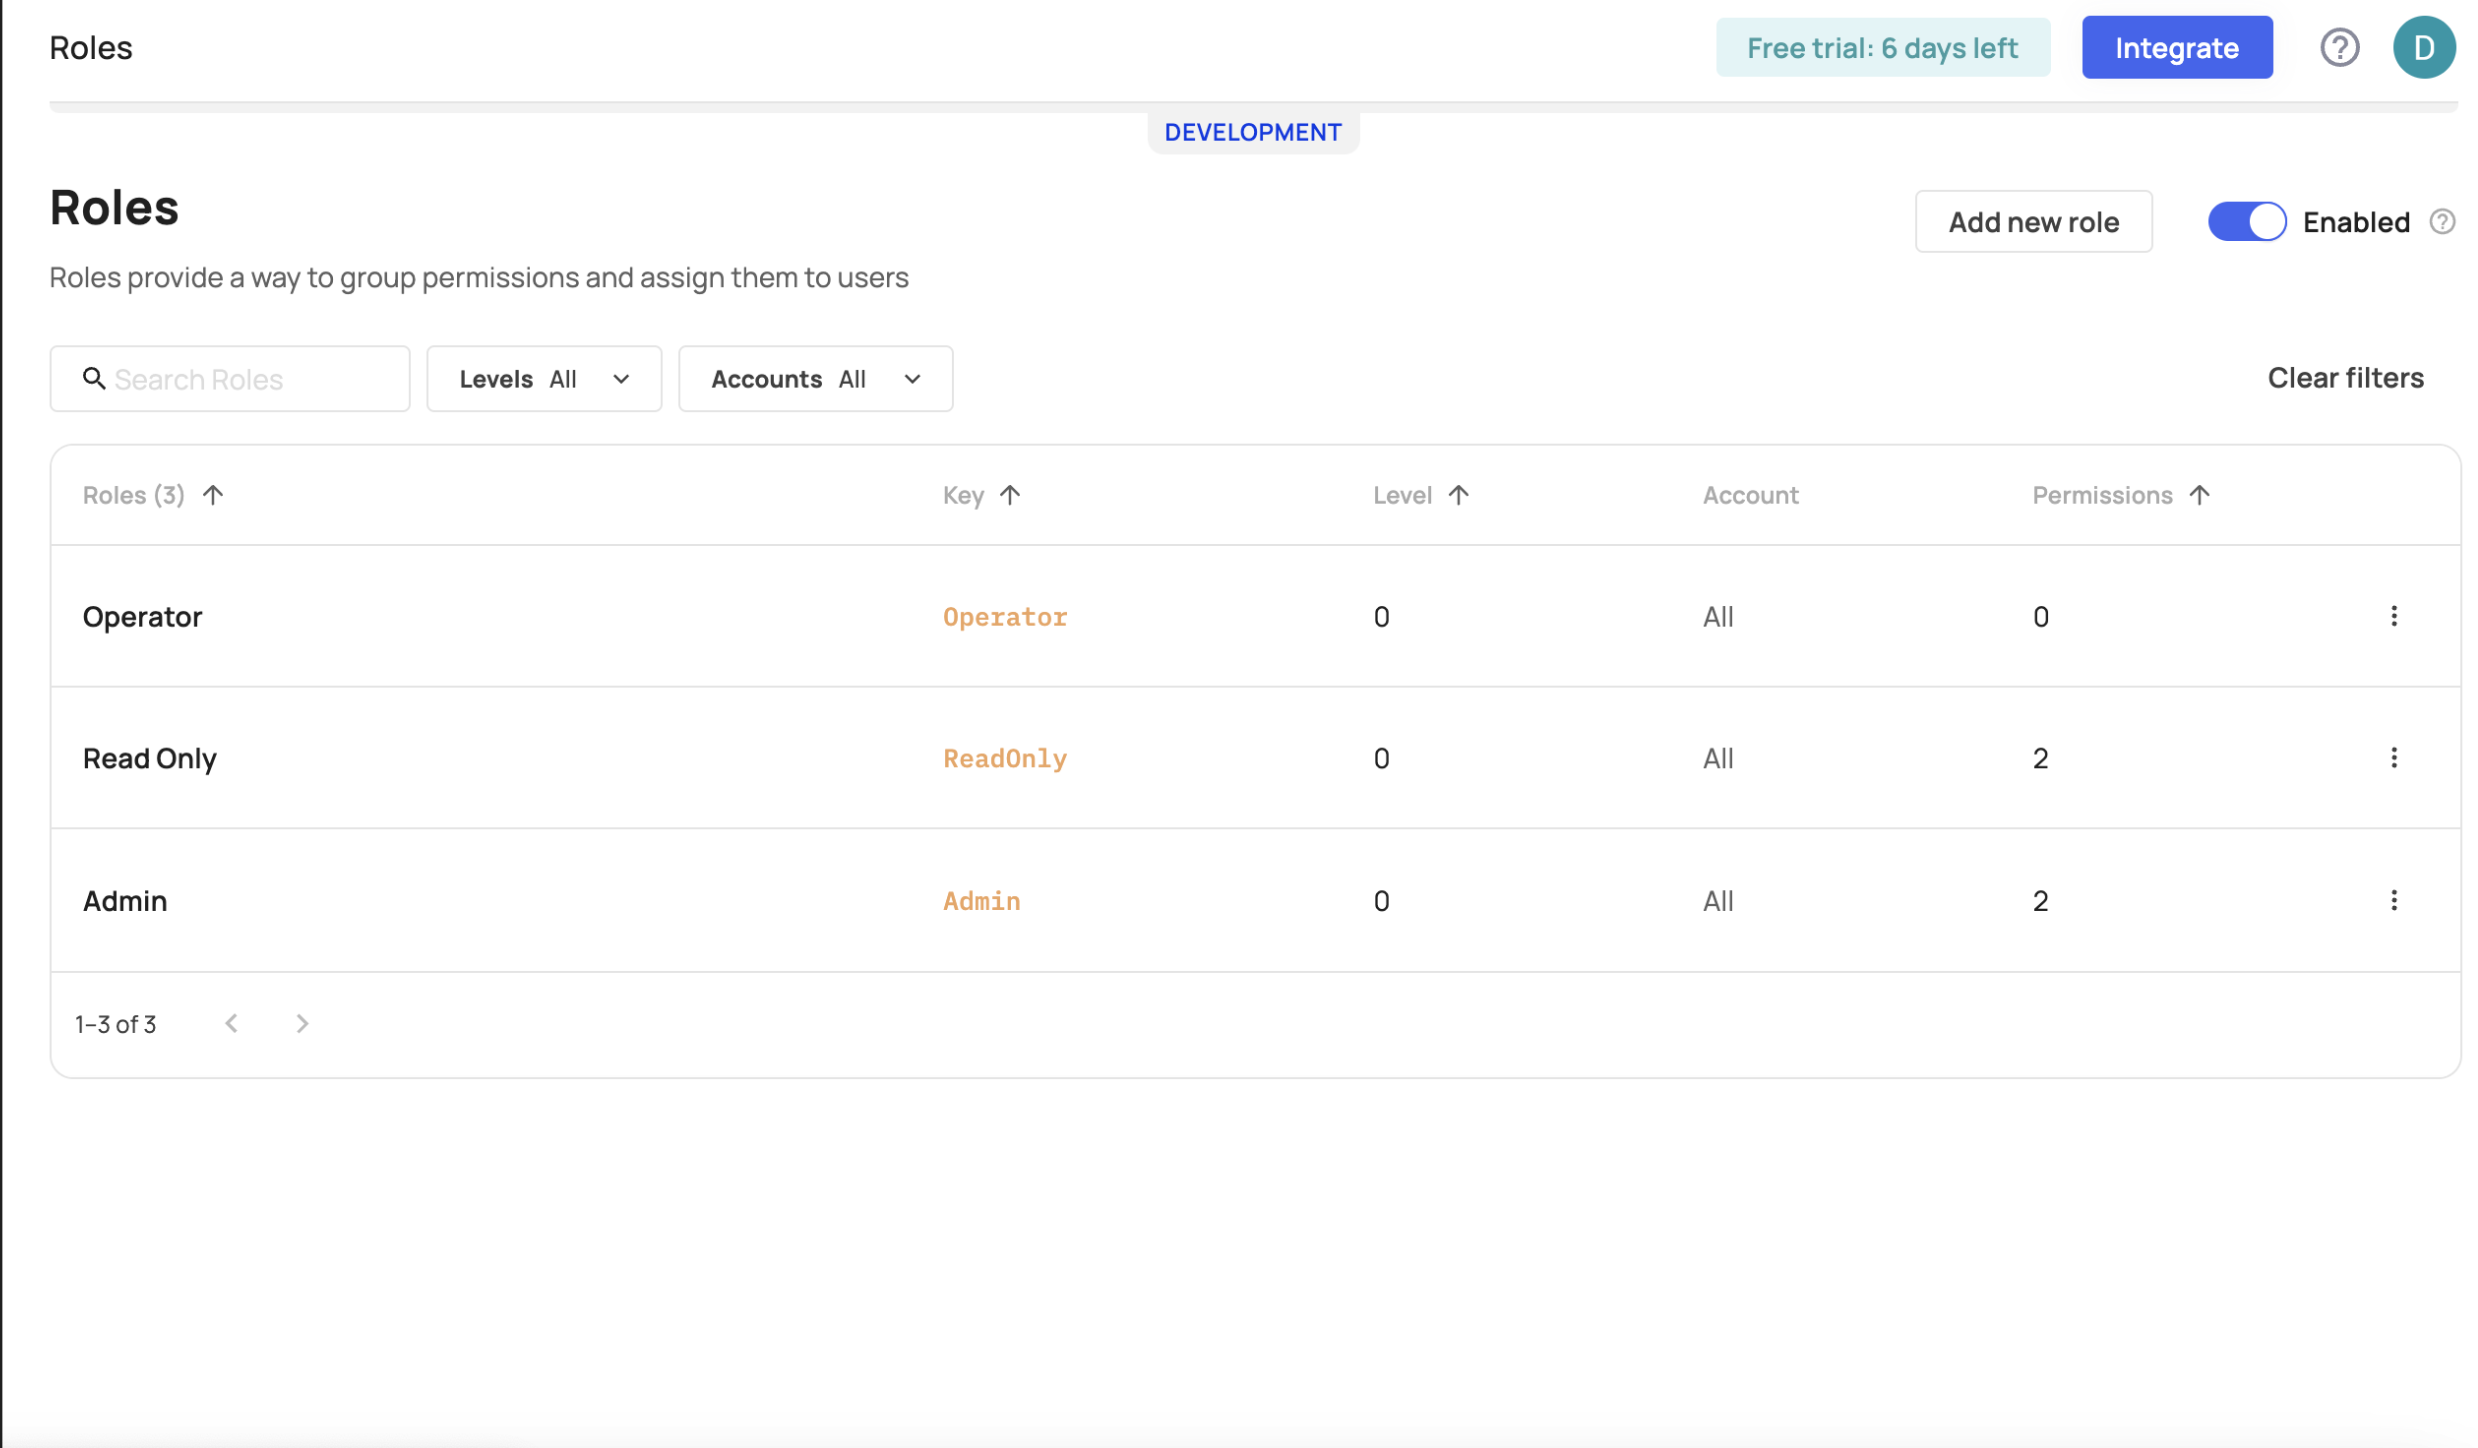Sort by Roles column arrow

(213, 495)
